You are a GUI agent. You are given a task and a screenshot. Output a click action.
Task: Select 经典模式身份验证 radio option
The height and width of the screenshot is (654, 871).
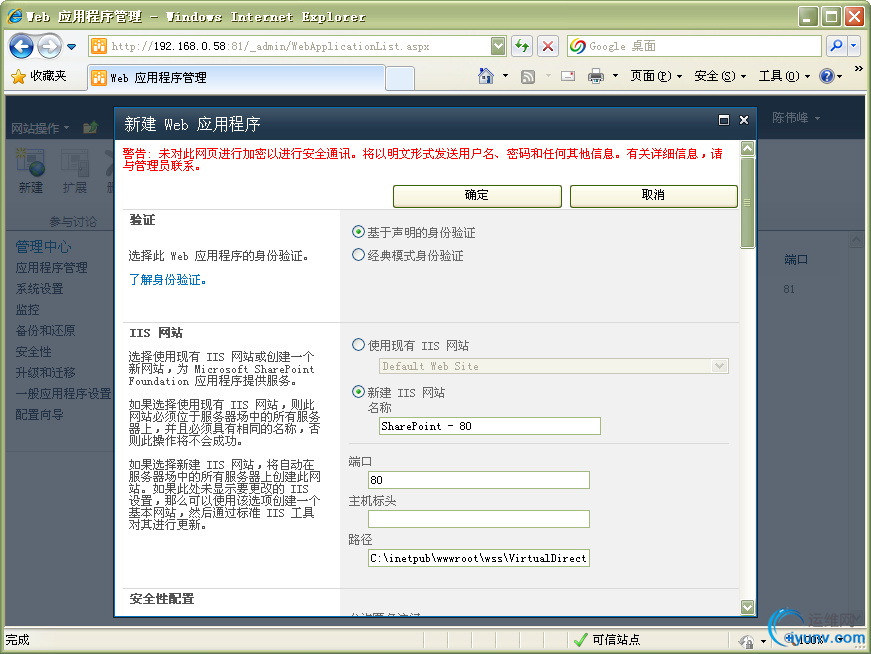click(x=358, y=255)
